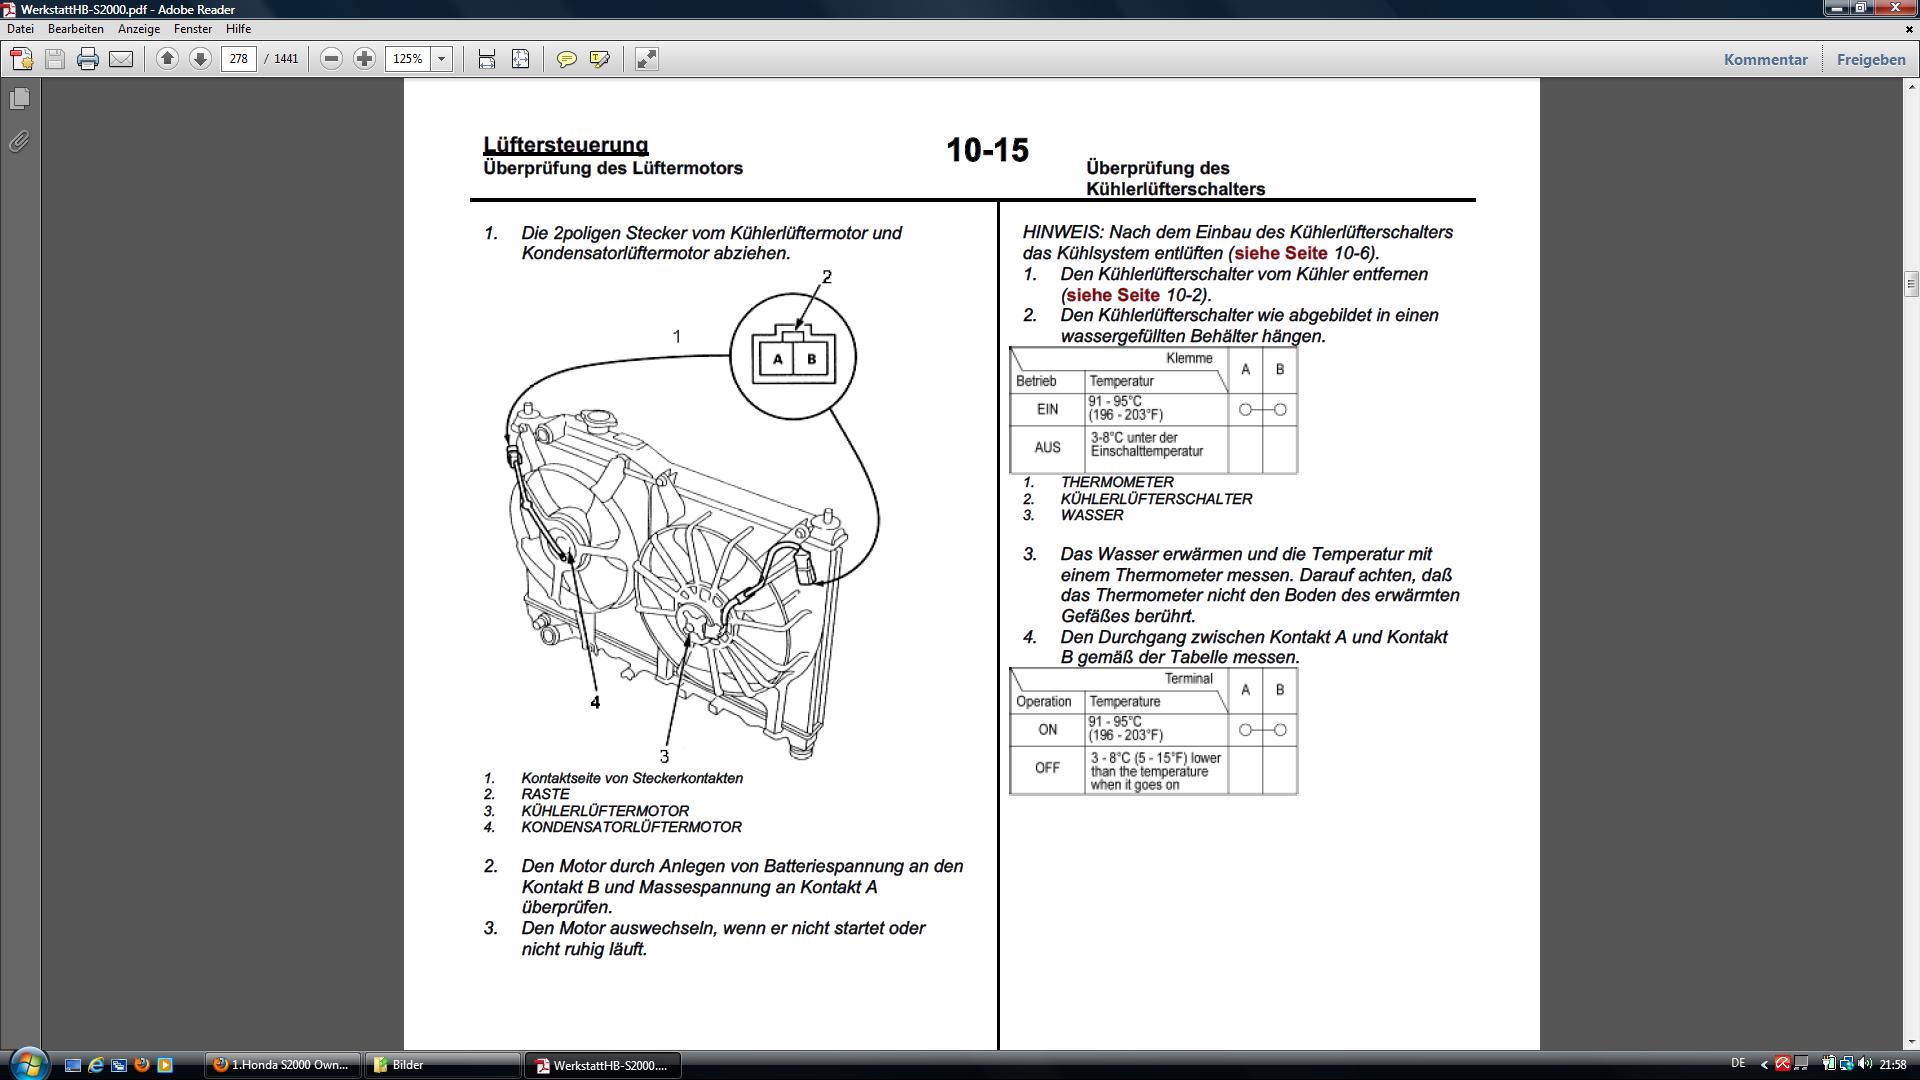
Task: Print the document using the printer icon
Action: (x=88, y=59)
